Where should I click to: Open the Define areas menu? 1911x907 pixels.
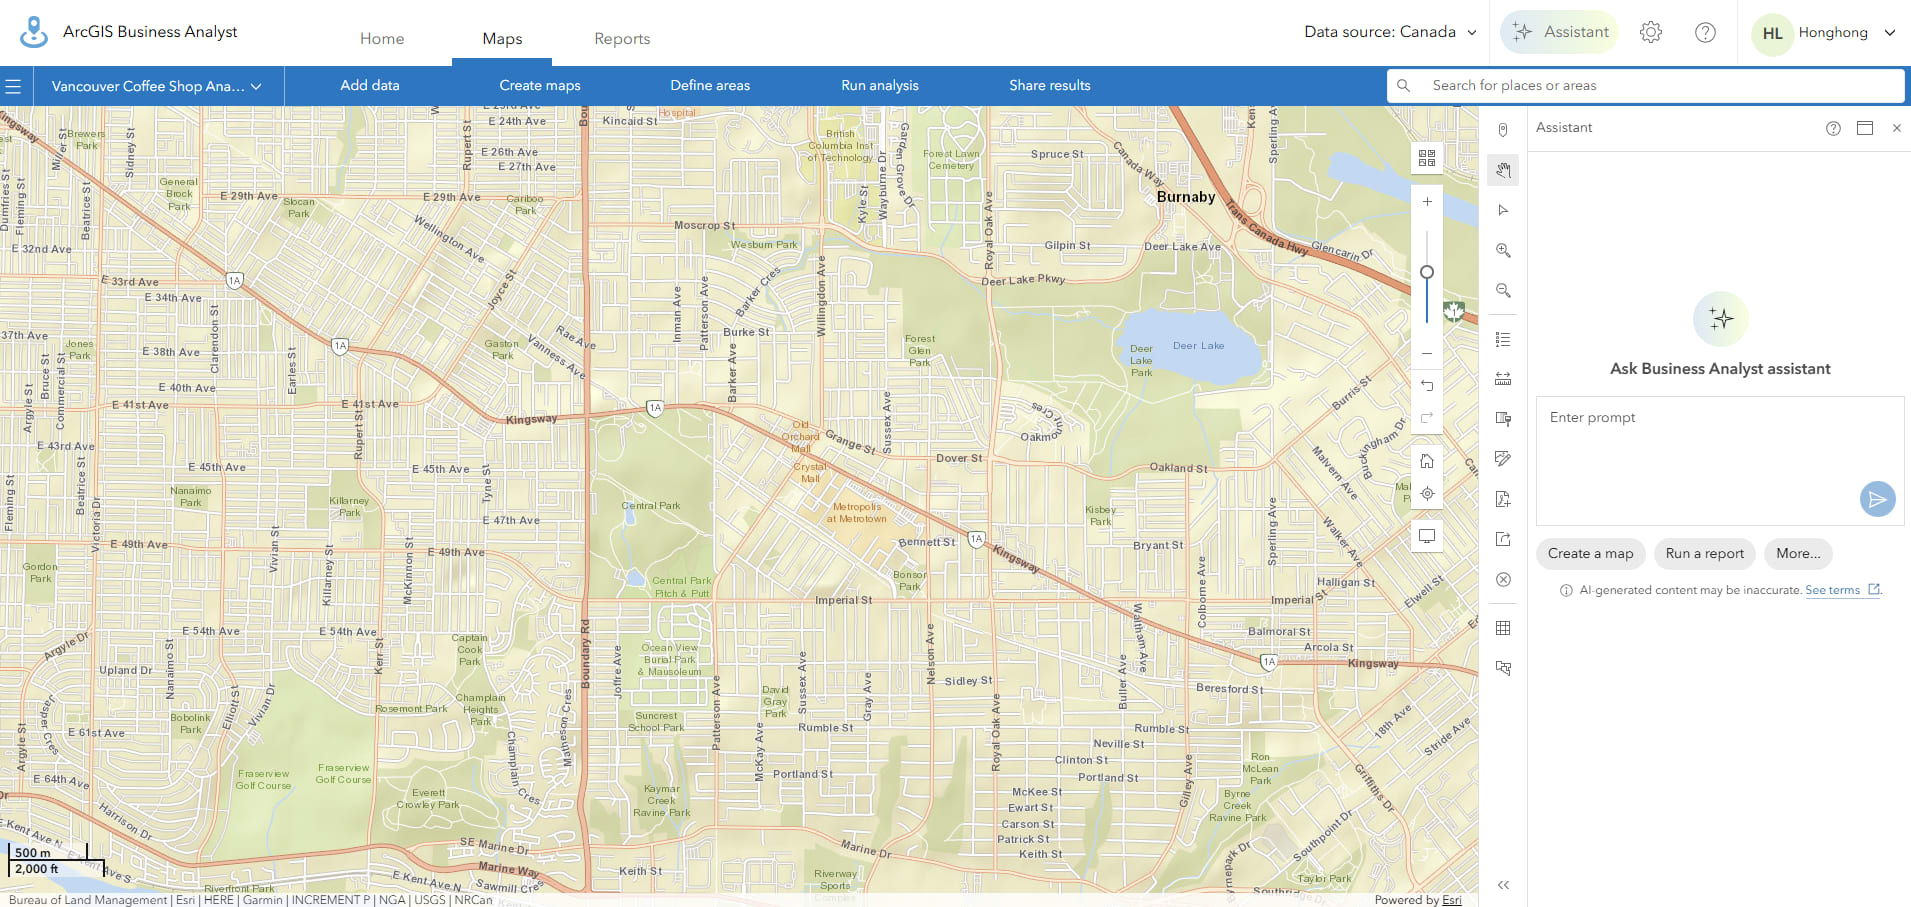click(x=710, y=86)
